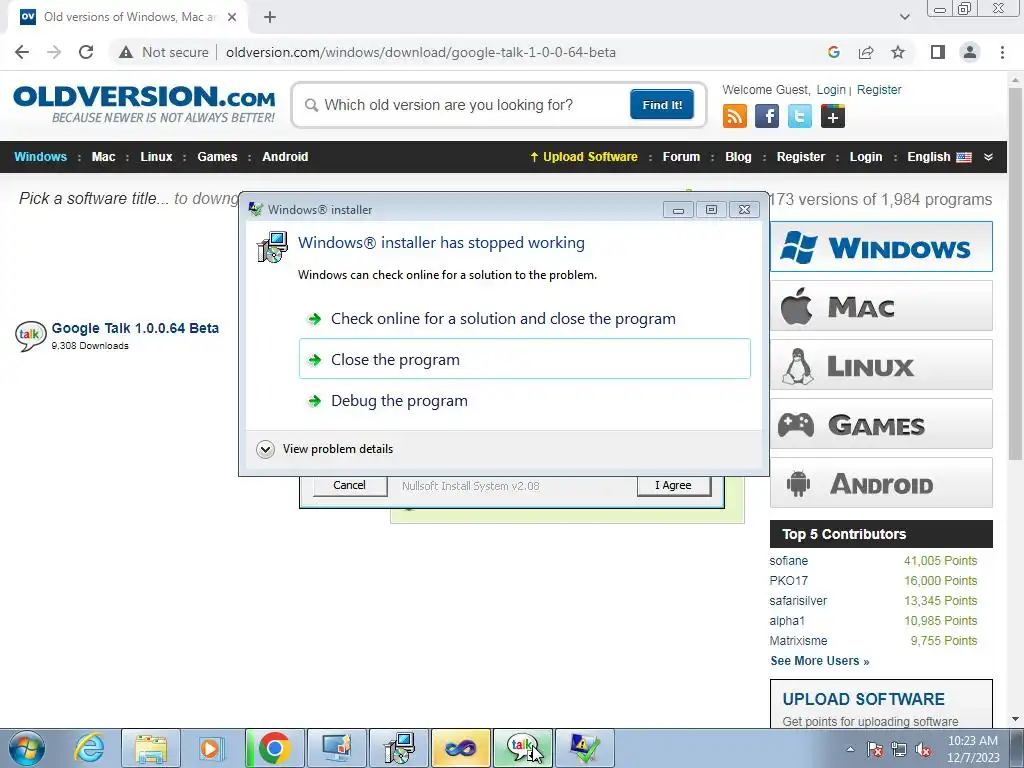Open Forum in the navigation bar
This screenshot has width=1024, height=768.
(681, 157)
